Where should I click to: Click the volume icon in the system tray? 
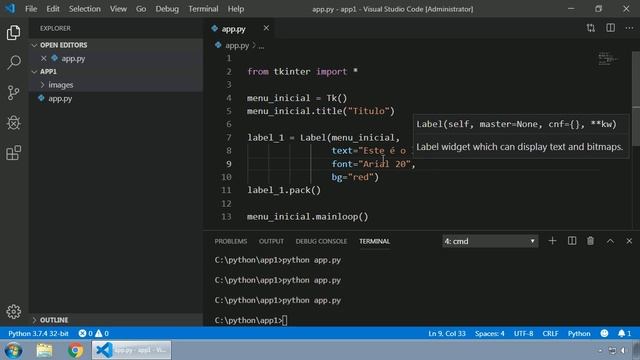point(623,350)
